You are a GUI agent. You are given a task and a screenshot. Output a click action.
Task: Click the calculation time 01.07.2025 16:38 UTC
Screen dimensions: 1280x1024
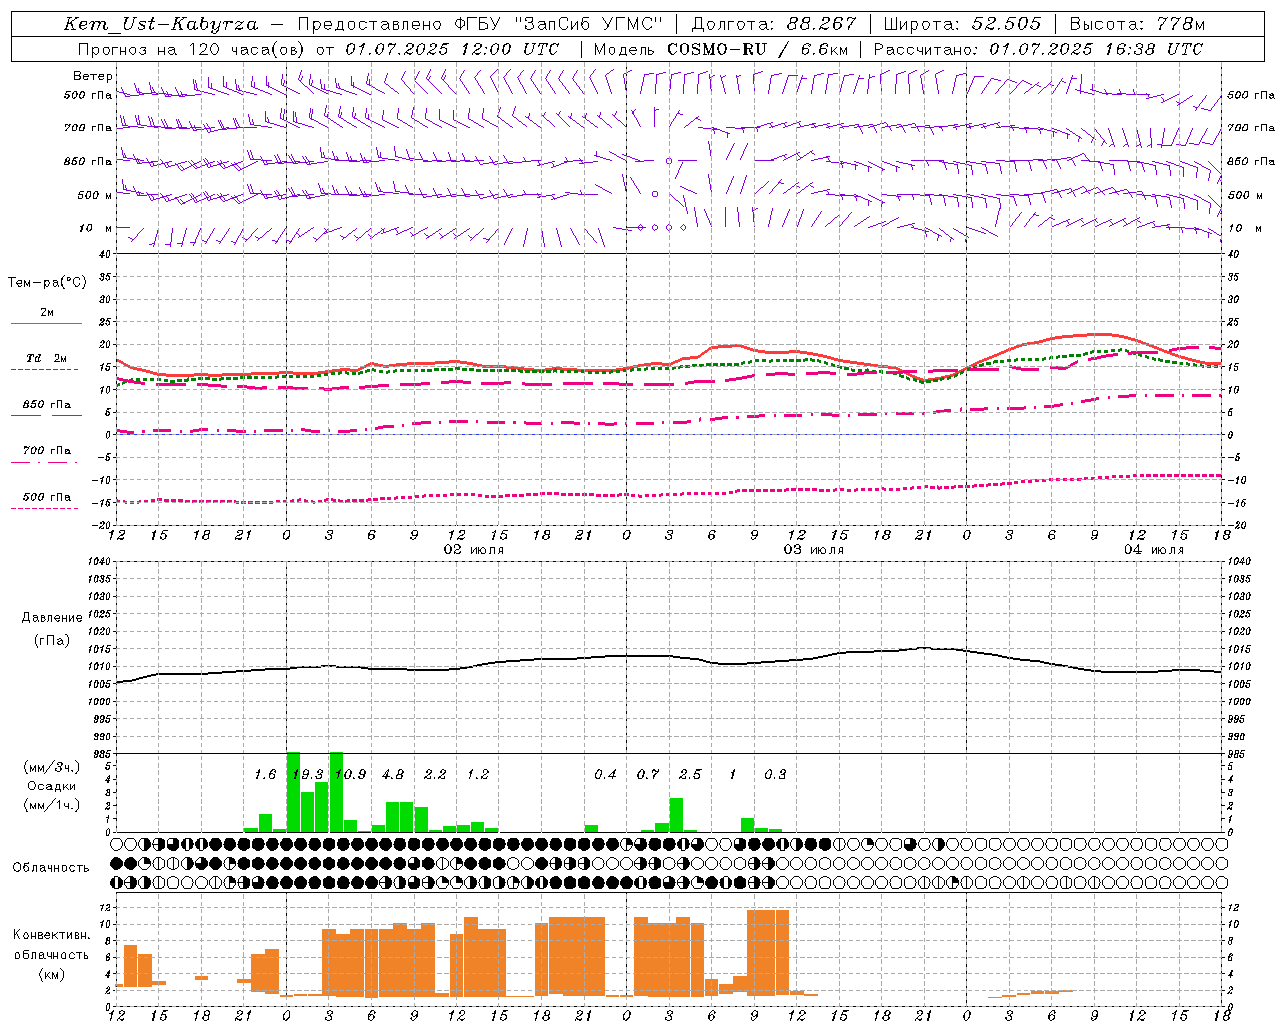click(1096, 49)
